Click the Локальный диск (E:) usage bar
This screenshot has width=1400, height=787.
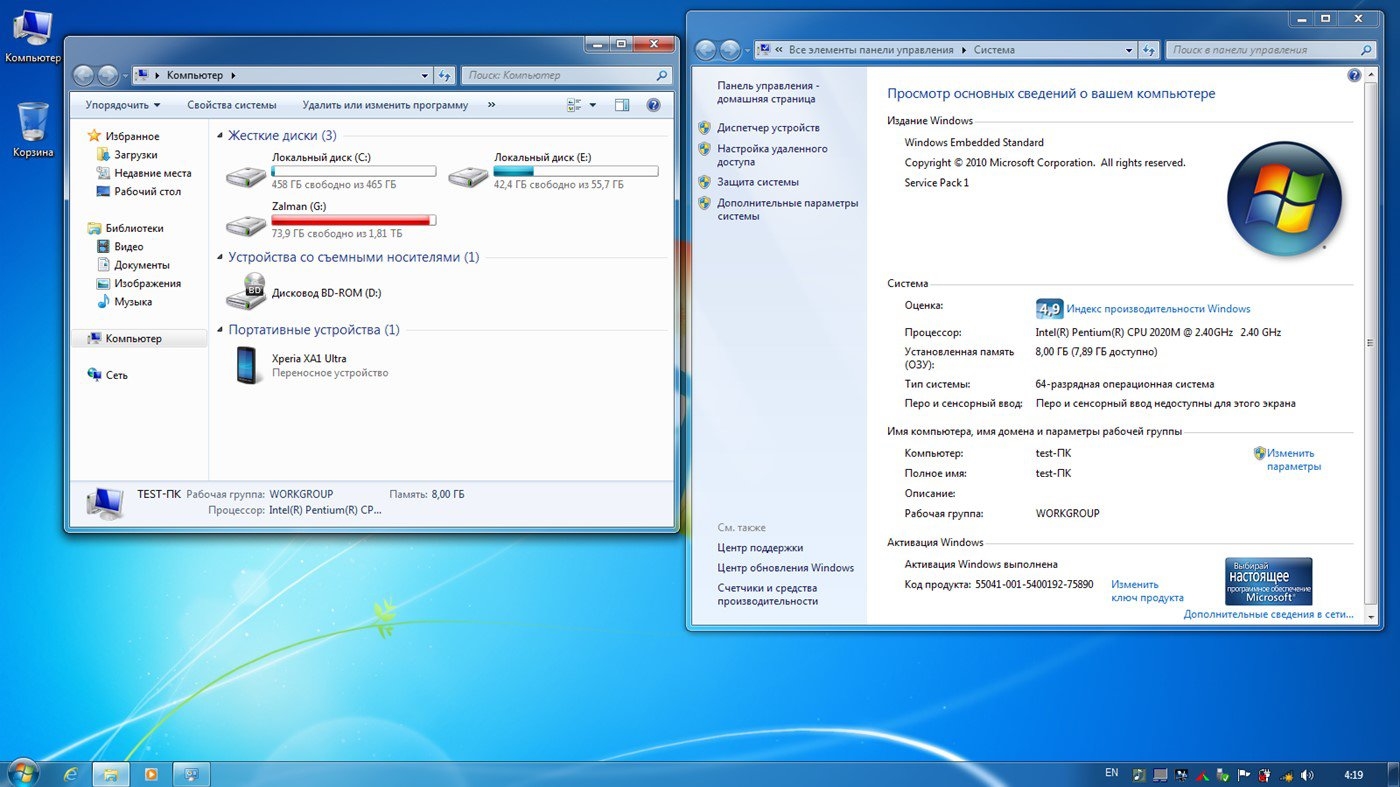(x=576, y=171)
